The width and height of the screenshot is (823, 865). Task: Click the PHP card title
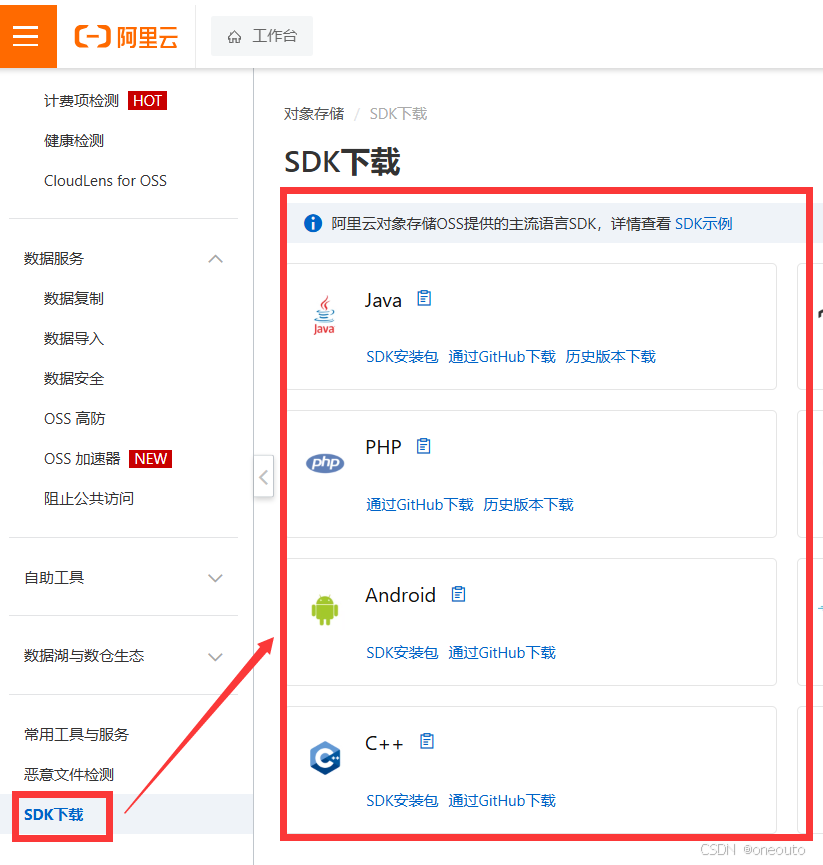click(383, 447)
